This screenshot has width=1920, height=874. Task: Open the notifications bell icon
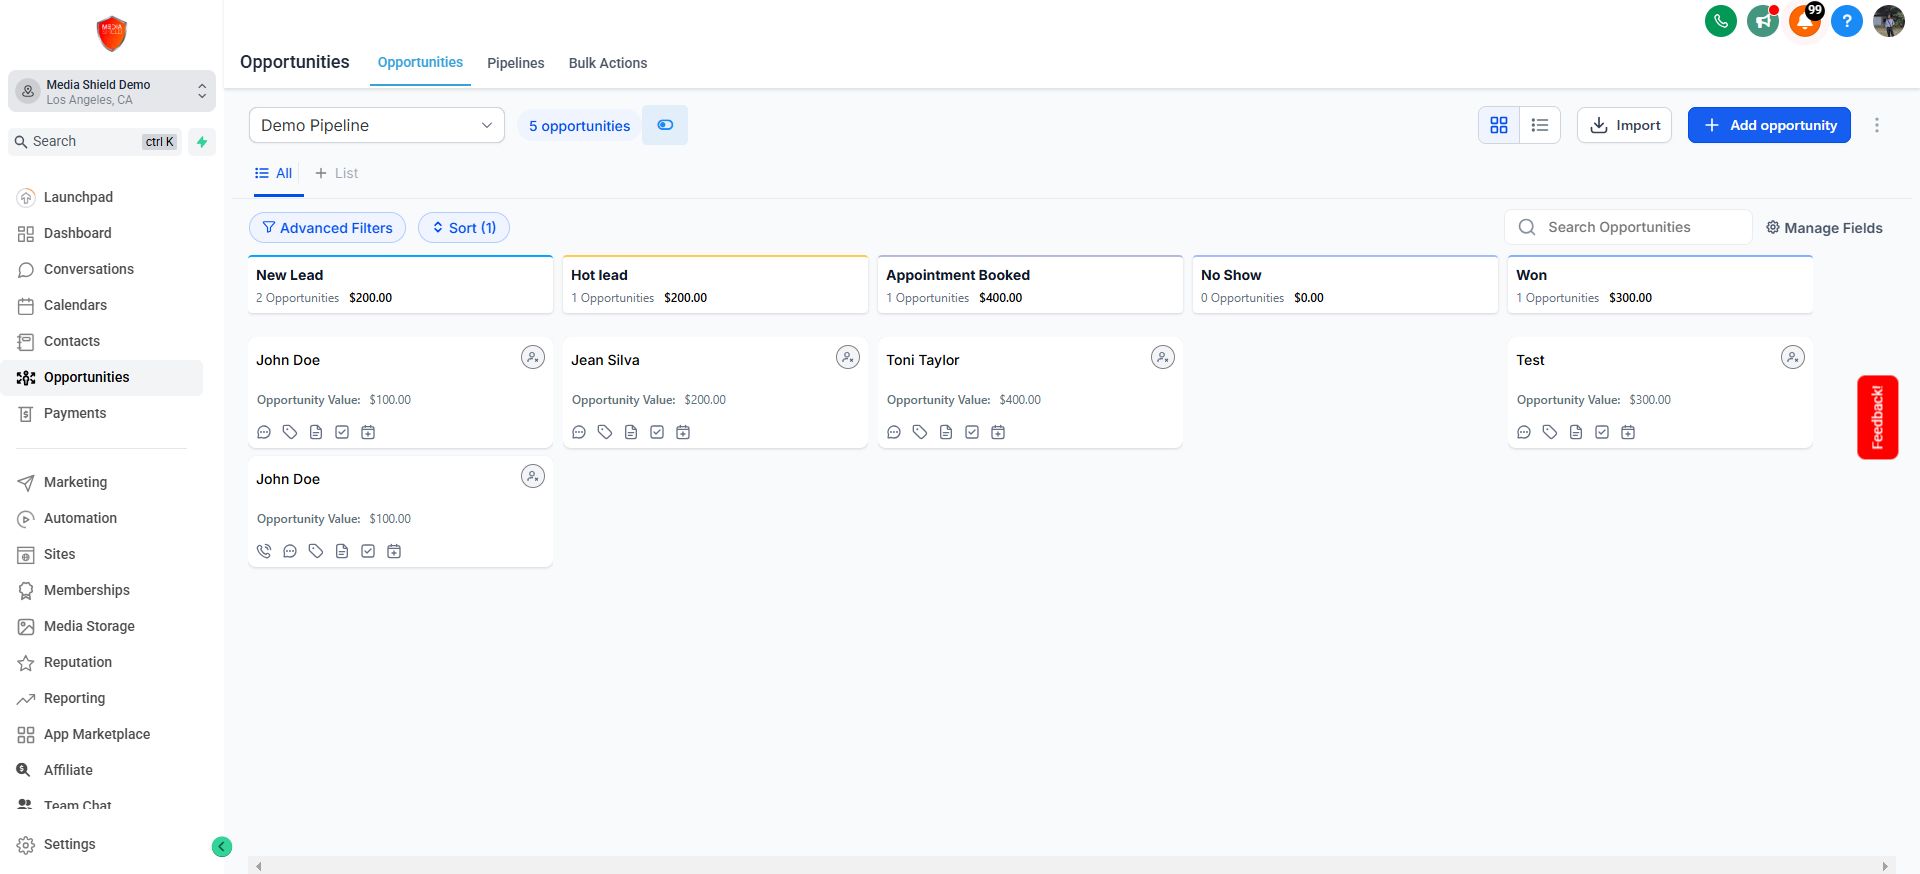point(1804,21)
